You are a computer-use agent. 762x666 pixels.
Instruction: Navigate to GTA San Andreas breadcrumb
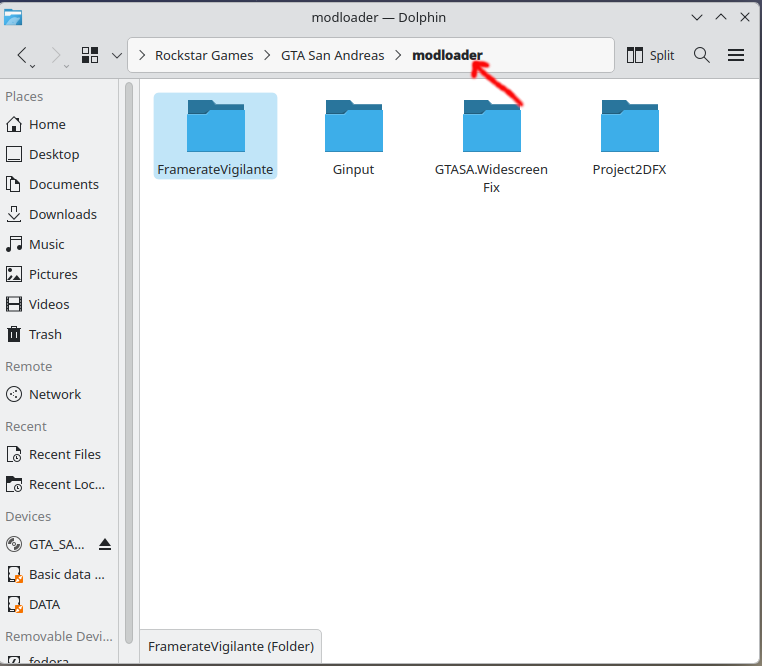click(332, 55)
